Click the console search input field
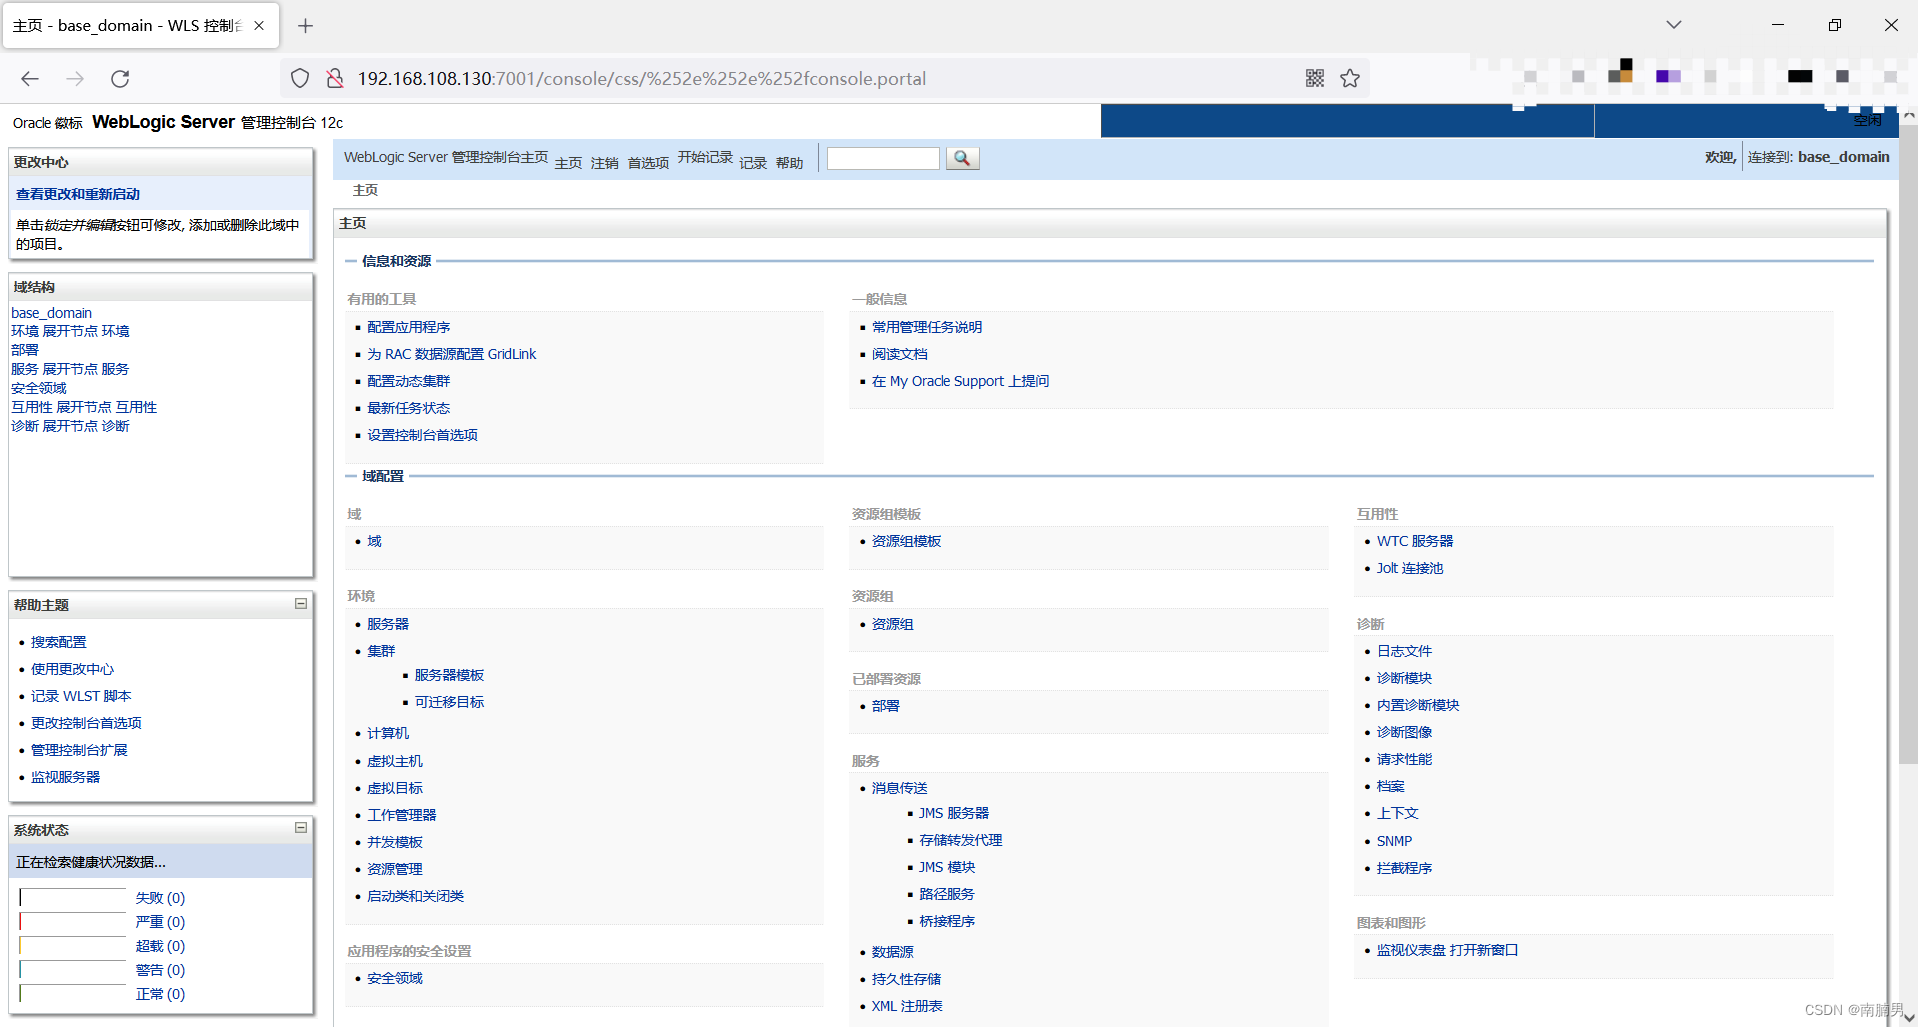The width and height of the screenshot is (1918, 1027). coord(882,158)
